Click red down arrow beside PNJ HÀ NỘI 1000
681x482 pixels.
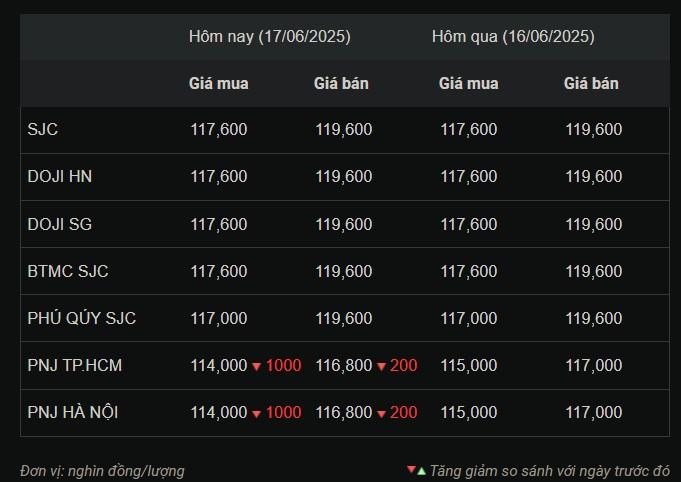pyautogui.click(x=256, y=414)
